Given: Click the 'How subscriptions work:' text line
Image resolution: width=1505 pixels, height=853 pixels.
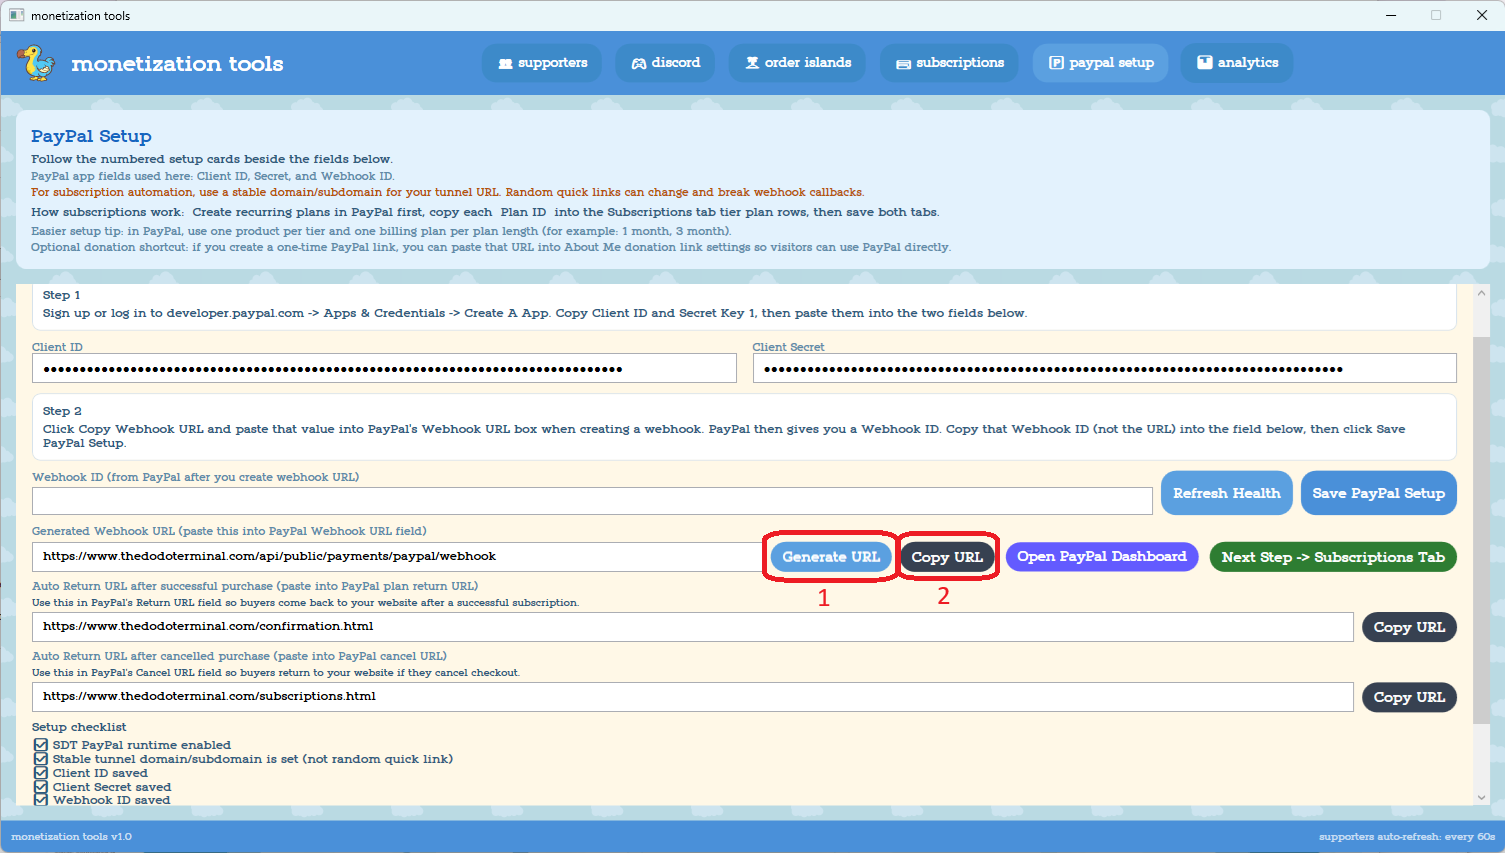Looking at the screenshot, I should (x=485, y=212).
